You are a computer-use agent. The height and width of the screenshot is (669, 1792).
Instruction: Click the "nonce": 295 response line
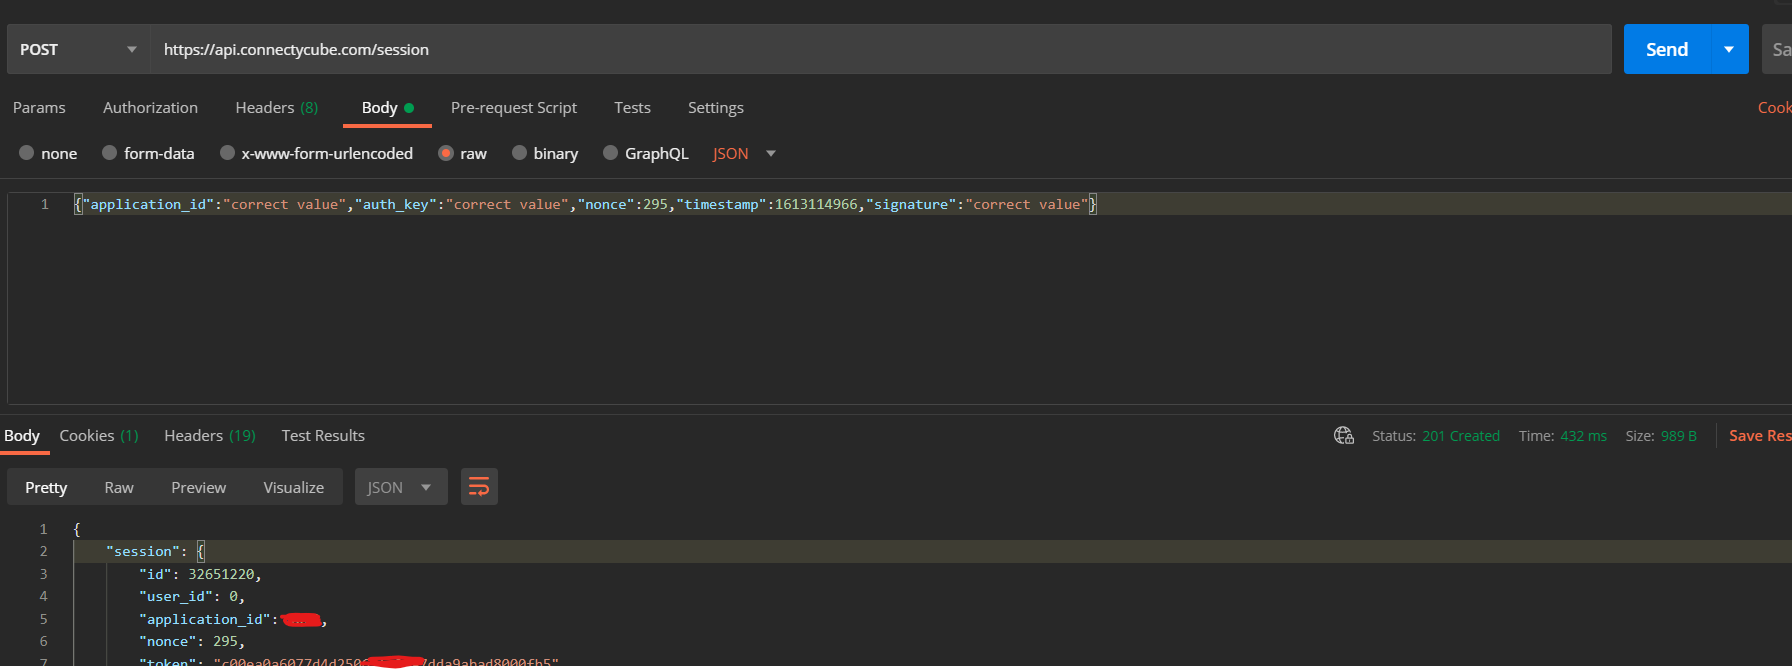click(x=192, y=641)
